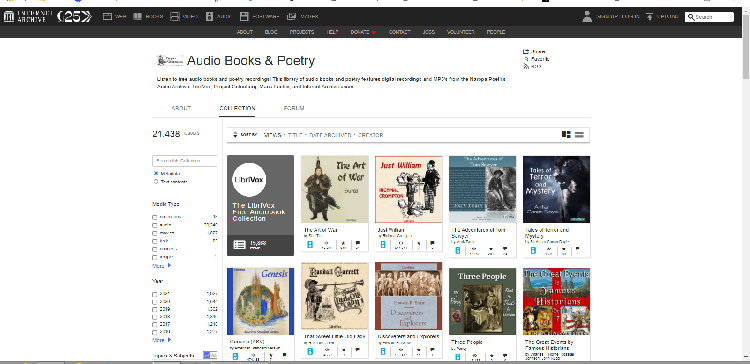Click the RSS feed icon
Viewport: 750px width, 364px height.
(526, 66)
